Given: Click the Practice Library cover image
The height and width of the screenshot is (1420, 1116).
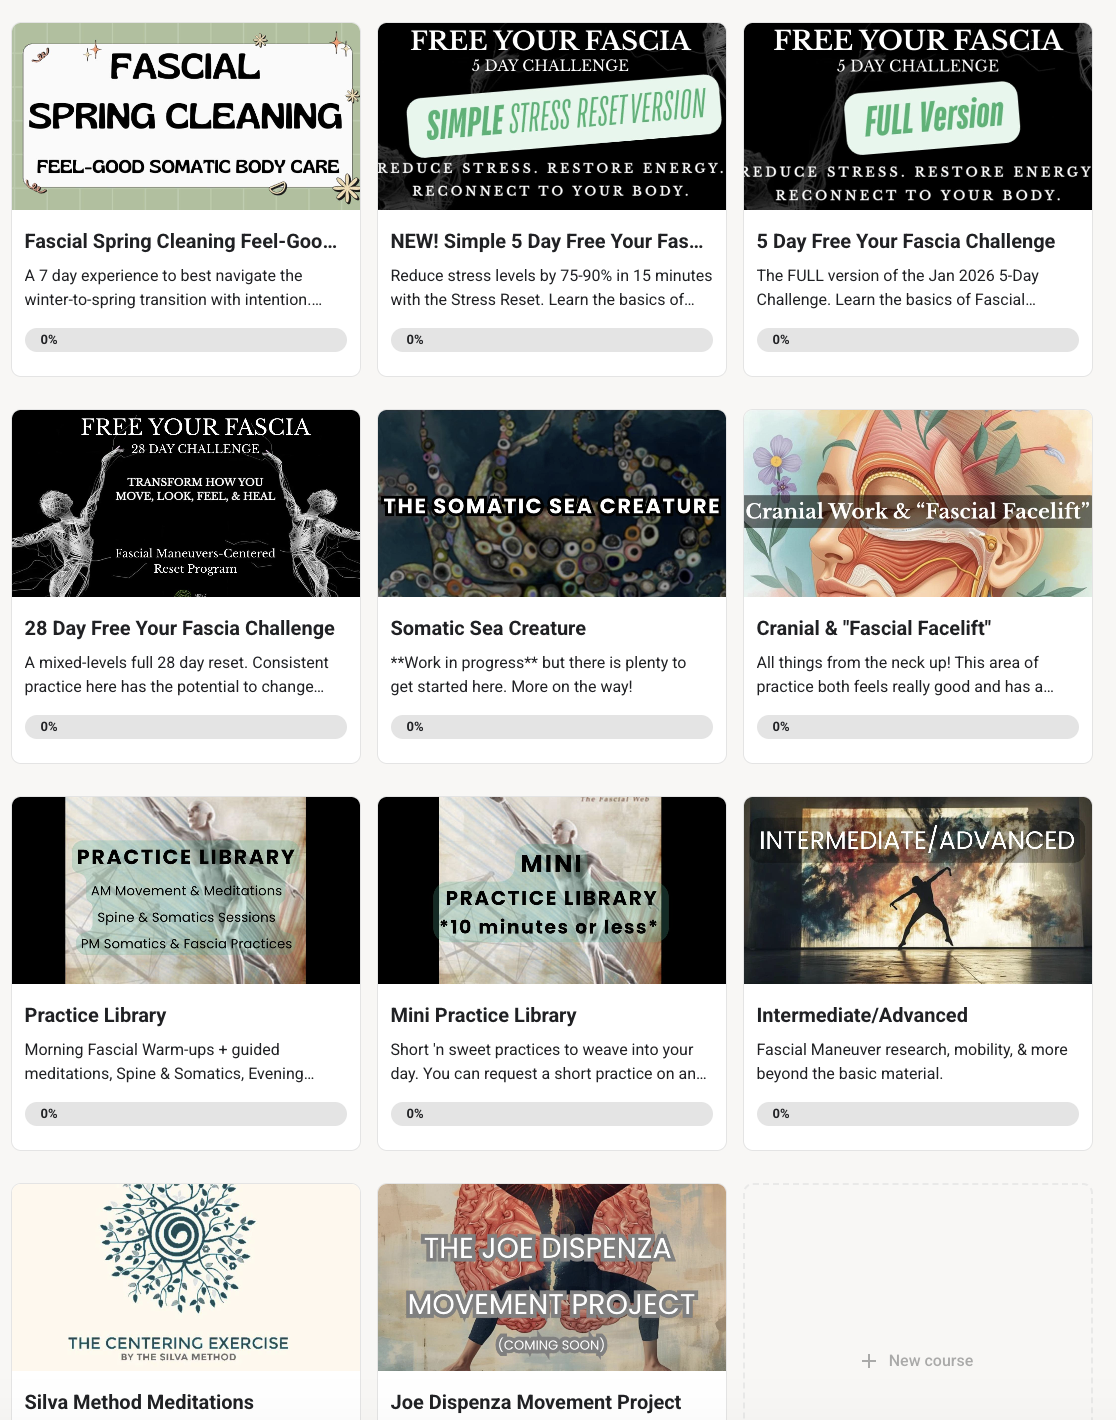Looking at the screenshot, I should click(186, 891).
